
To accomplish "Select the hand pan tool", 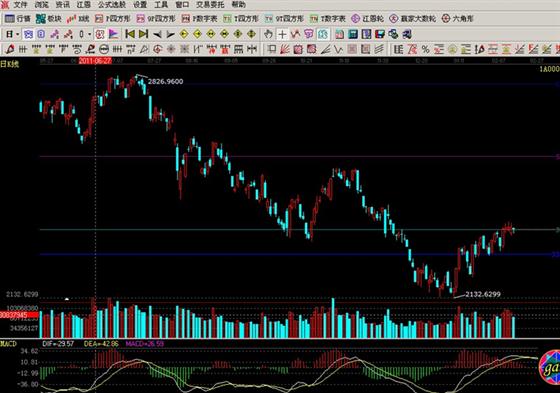I will click(x=269, y=34).
